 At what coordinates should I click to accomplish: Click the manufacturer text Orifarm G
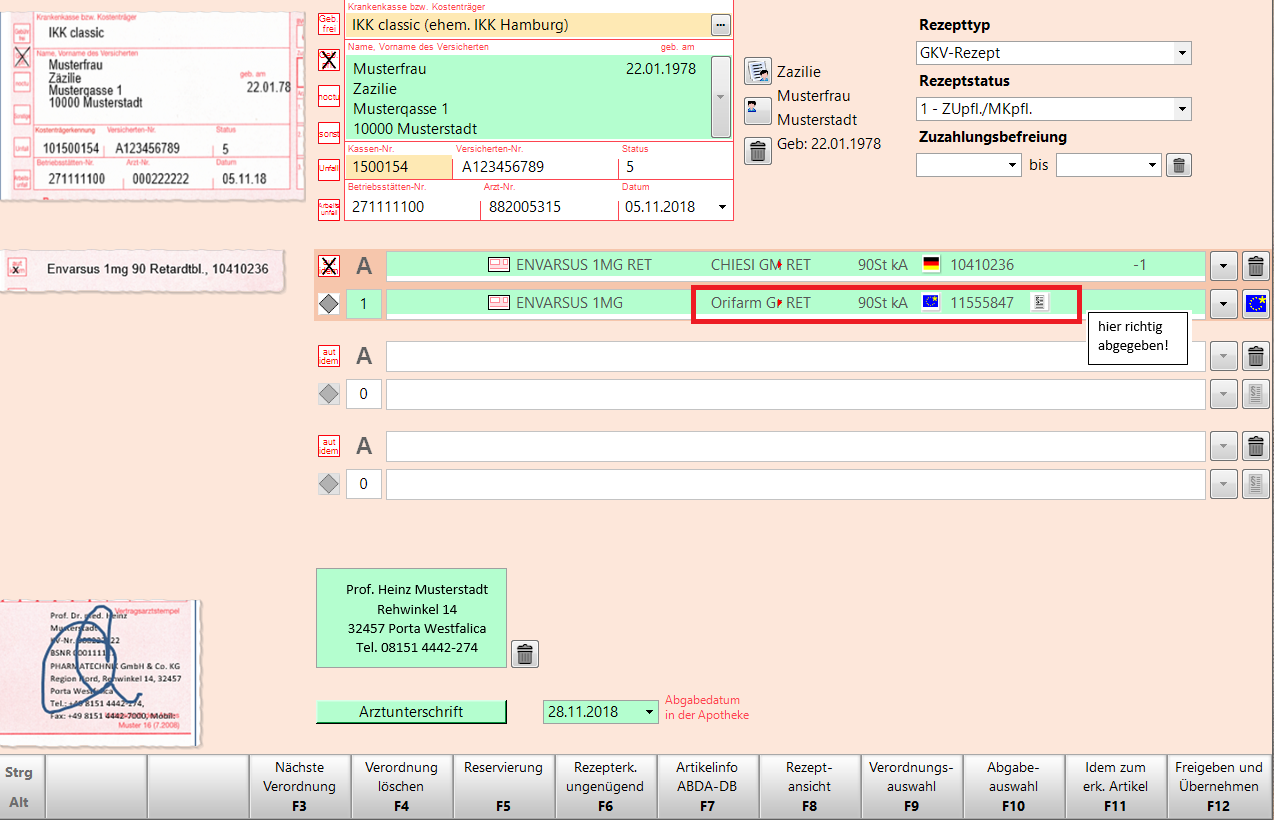[745, 303]
